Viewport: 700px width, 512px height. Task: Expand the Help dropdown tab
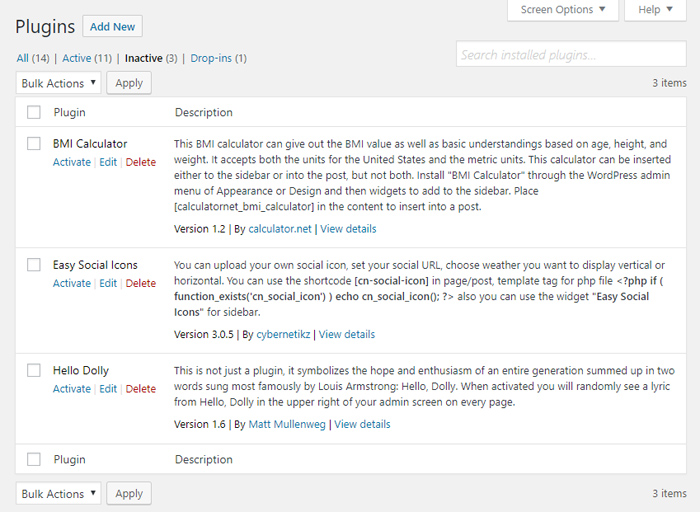click(655, 10)
